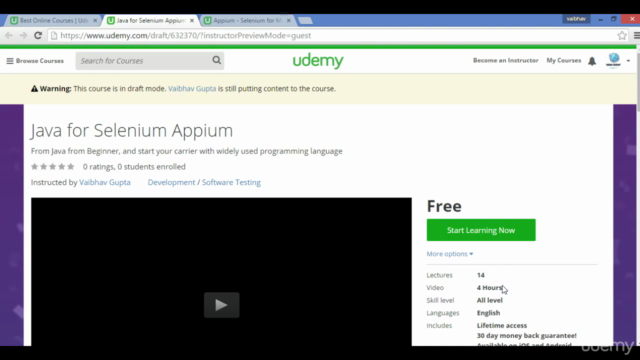Click the '4 Hours' video value
Viewport: 640px width, 360px height.
click(x=490, y=288)
